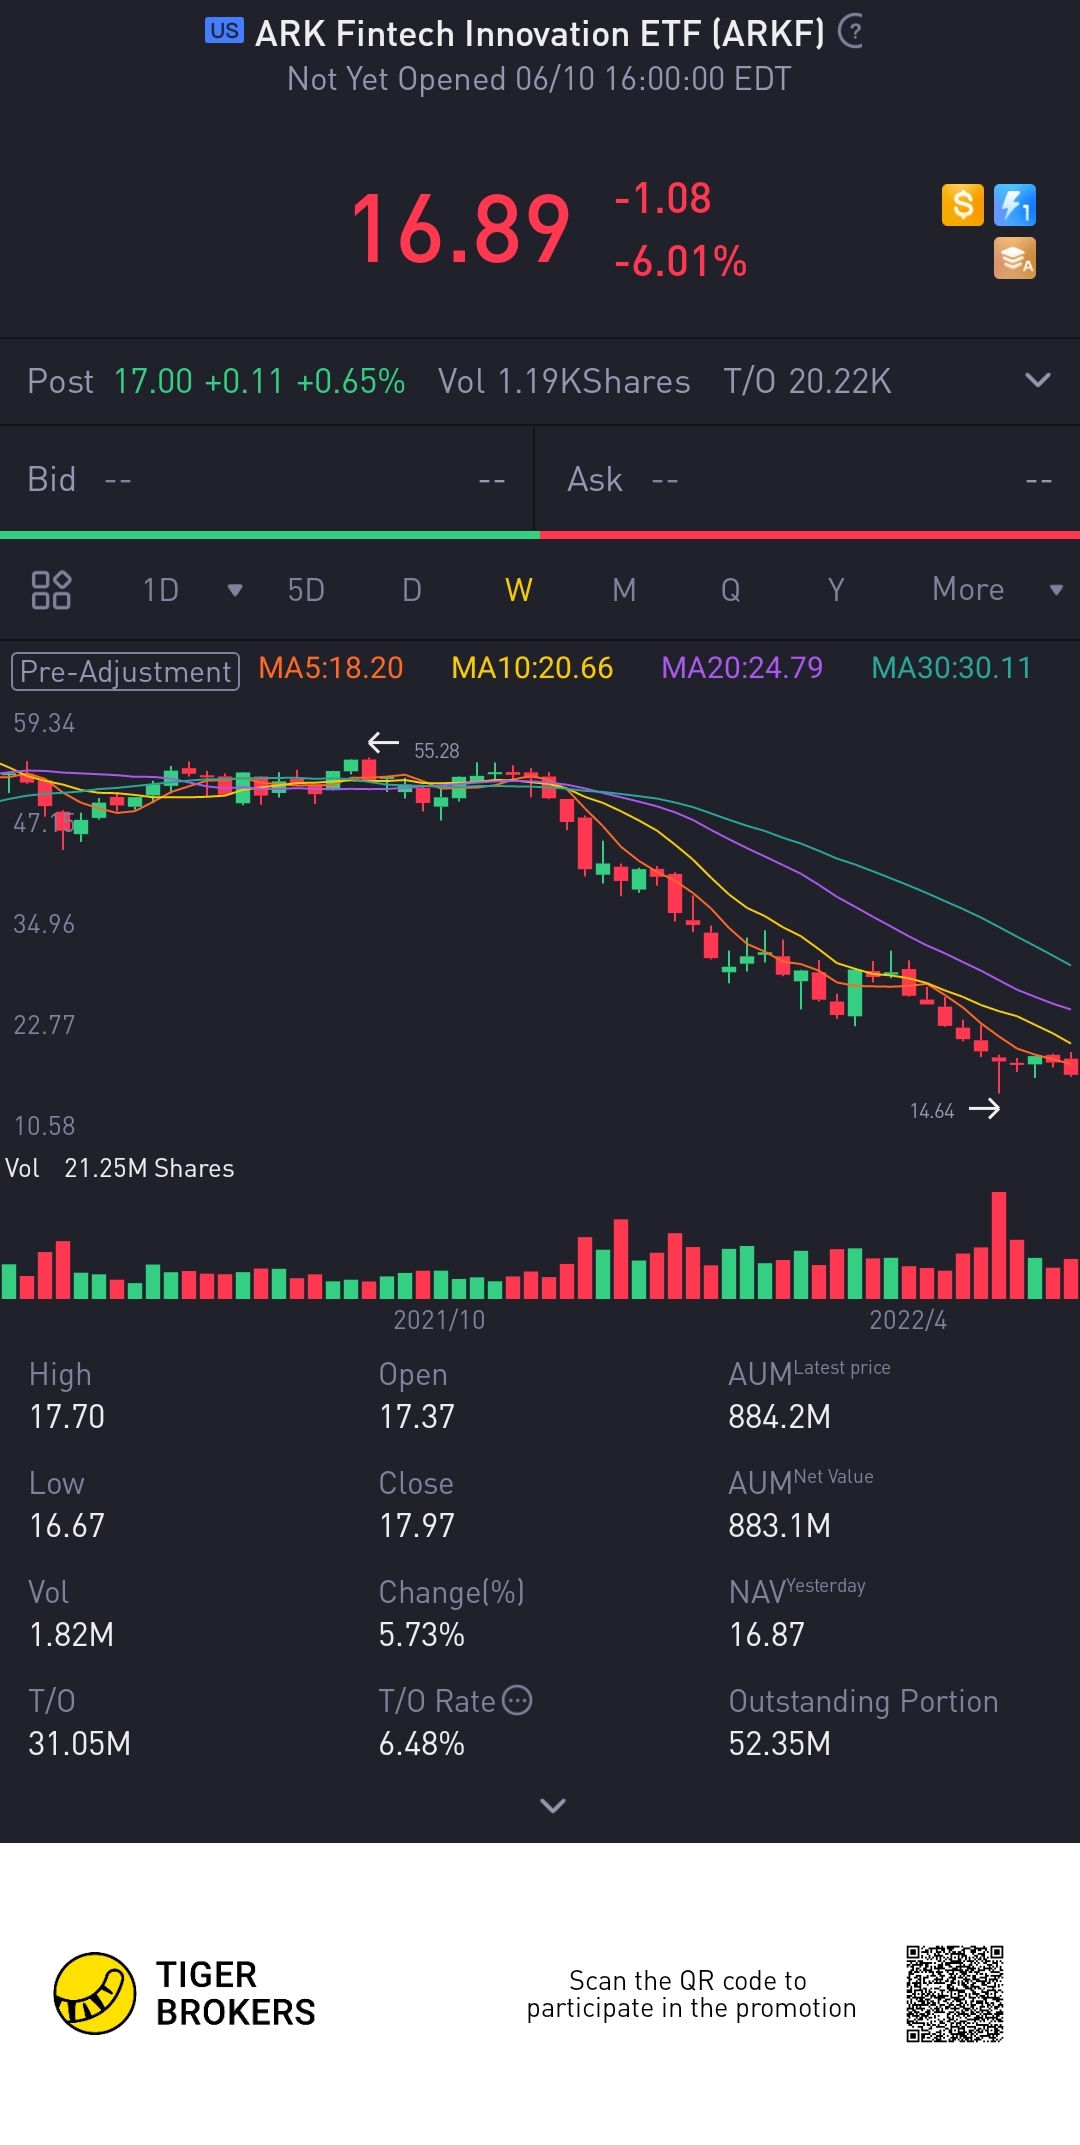The height and width of the screenshot is (2145, 1080).
Task: Select the yearly Y chart tab
Action: (x=836, y=590)
